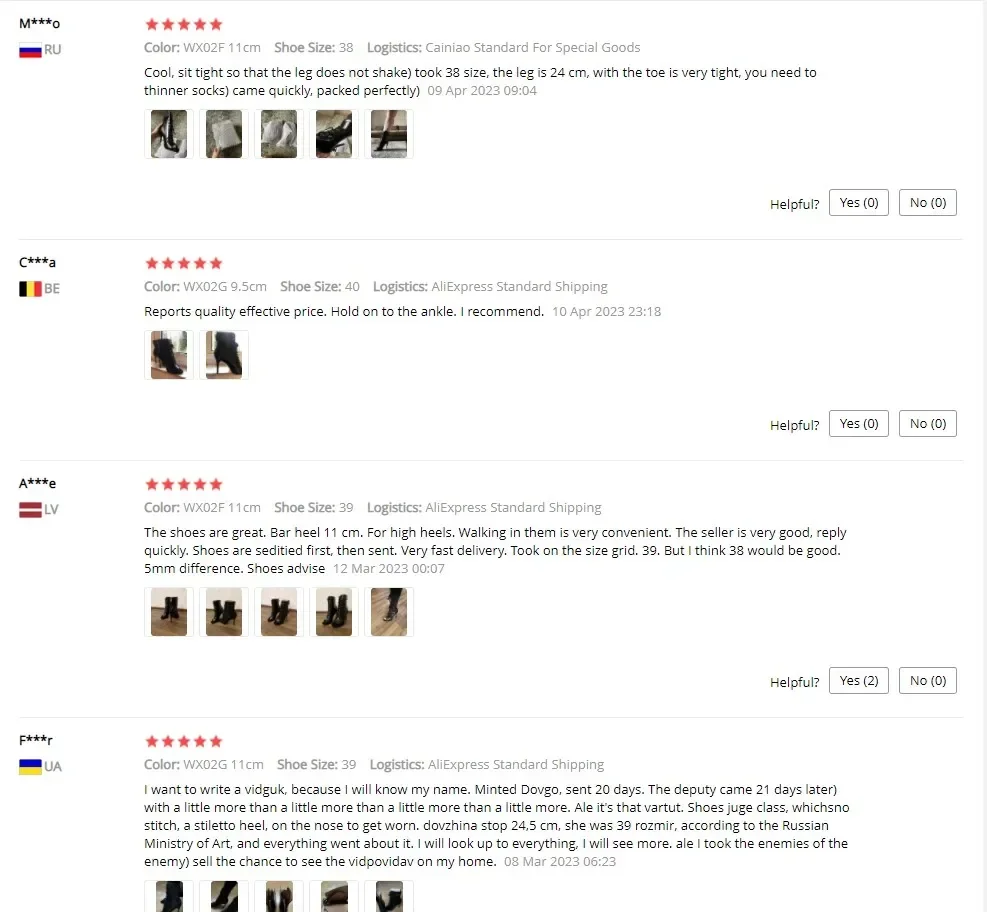Click the Russian flag icon under M***o
Screen dimensions: 987x912
[x=30, y=50]
